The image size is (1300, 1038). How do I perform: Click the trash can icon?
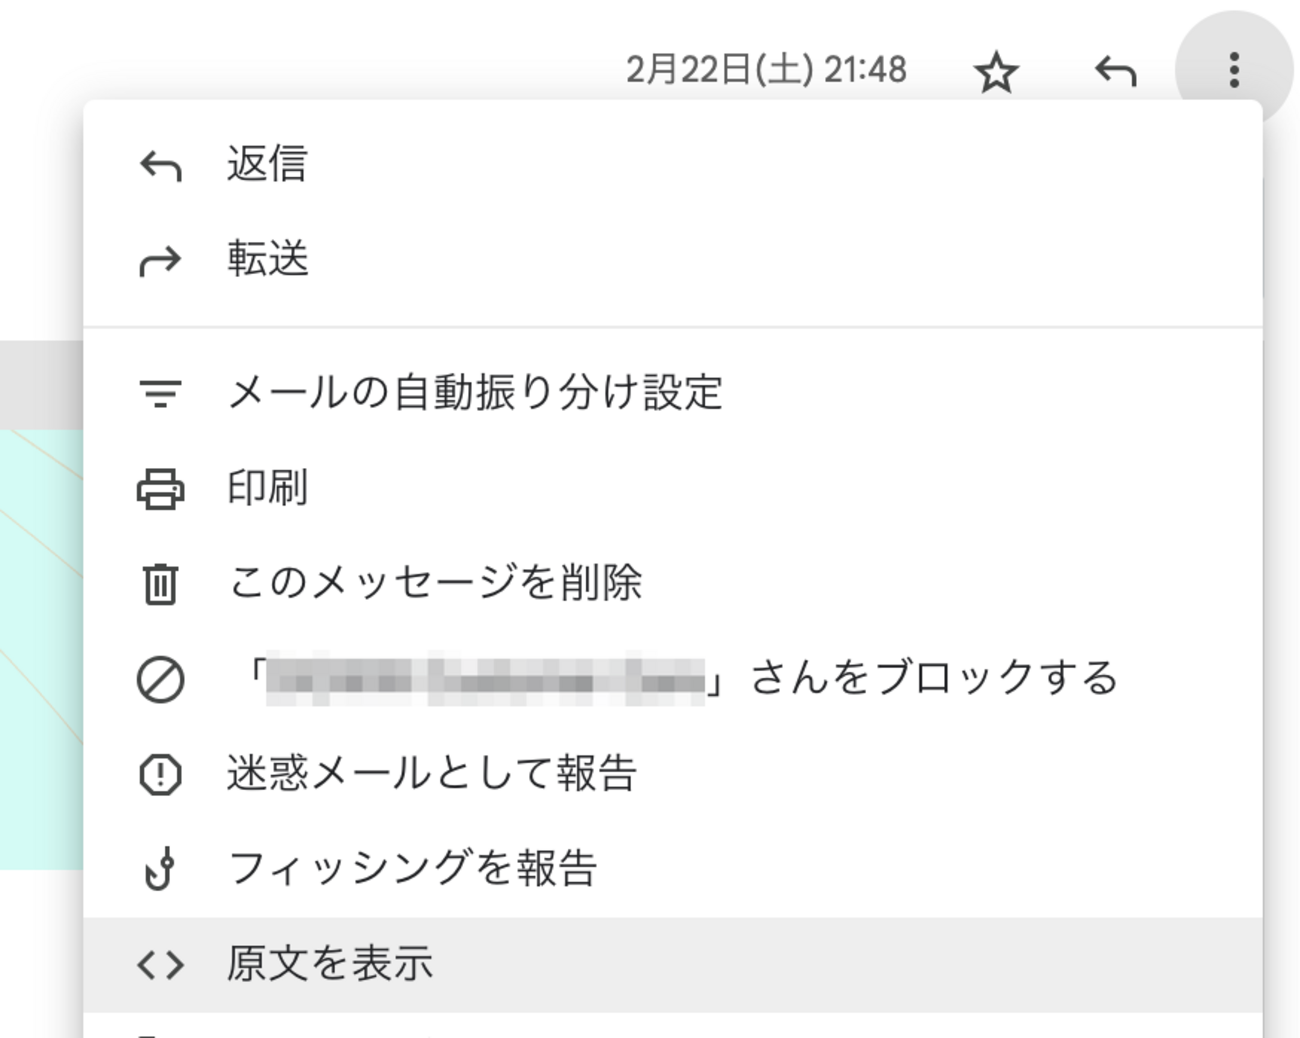coord(160,584)
